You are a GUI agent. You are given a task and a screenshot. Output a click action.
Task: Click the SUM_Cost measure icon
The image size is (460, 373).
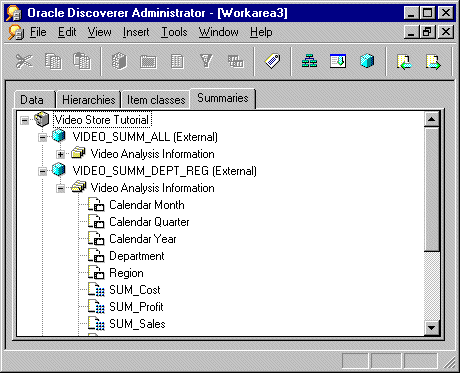96,289
